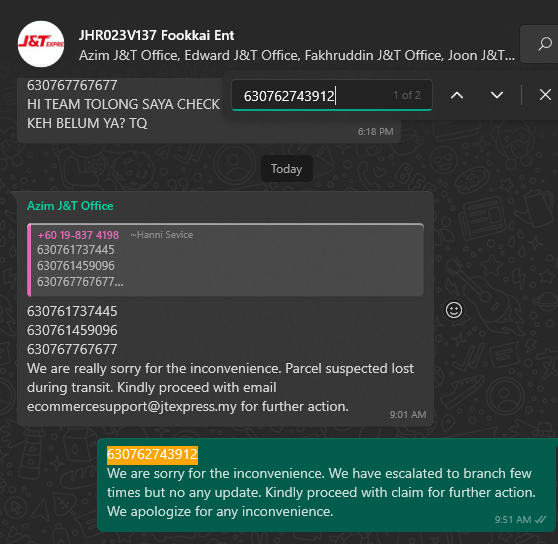Viewport: 558px width, 544px height.
Task: Click tracking number 630761459096 in Azim's message
Action: point(72,330)
